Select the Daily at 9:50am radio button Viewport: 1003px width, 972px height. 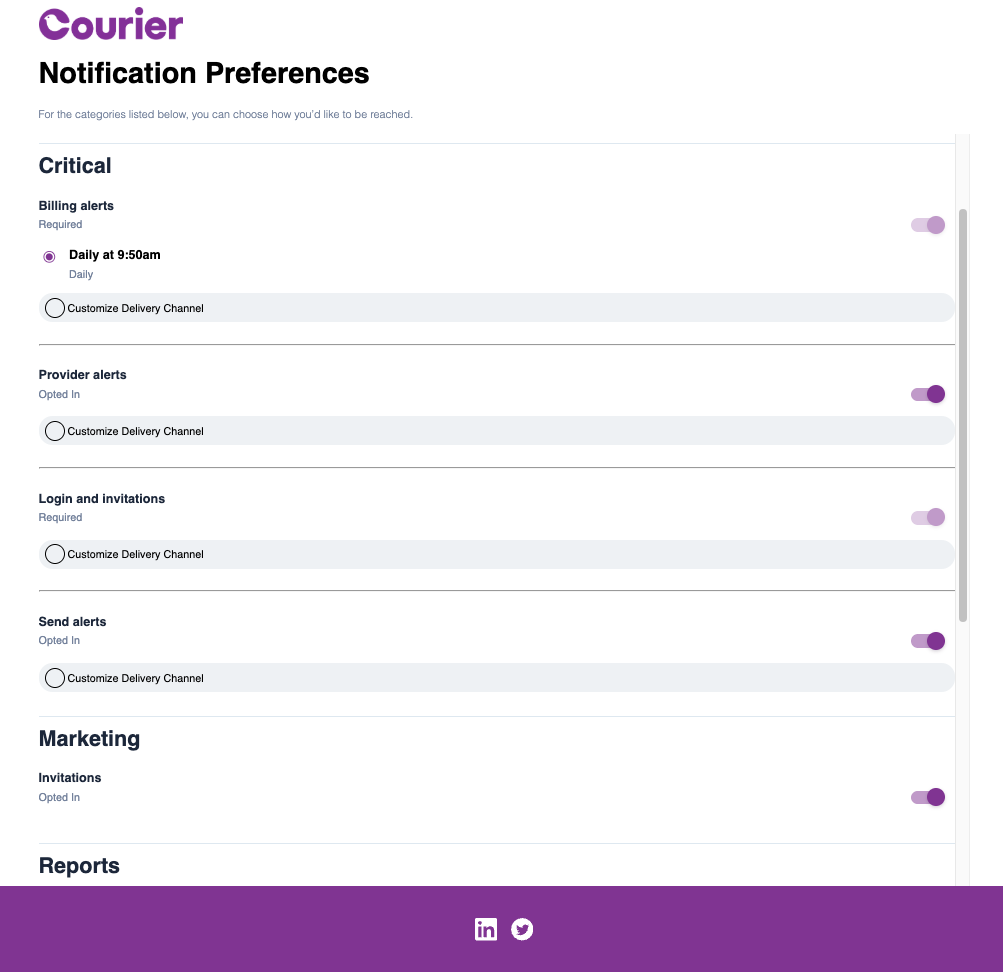tap(48, 256)
